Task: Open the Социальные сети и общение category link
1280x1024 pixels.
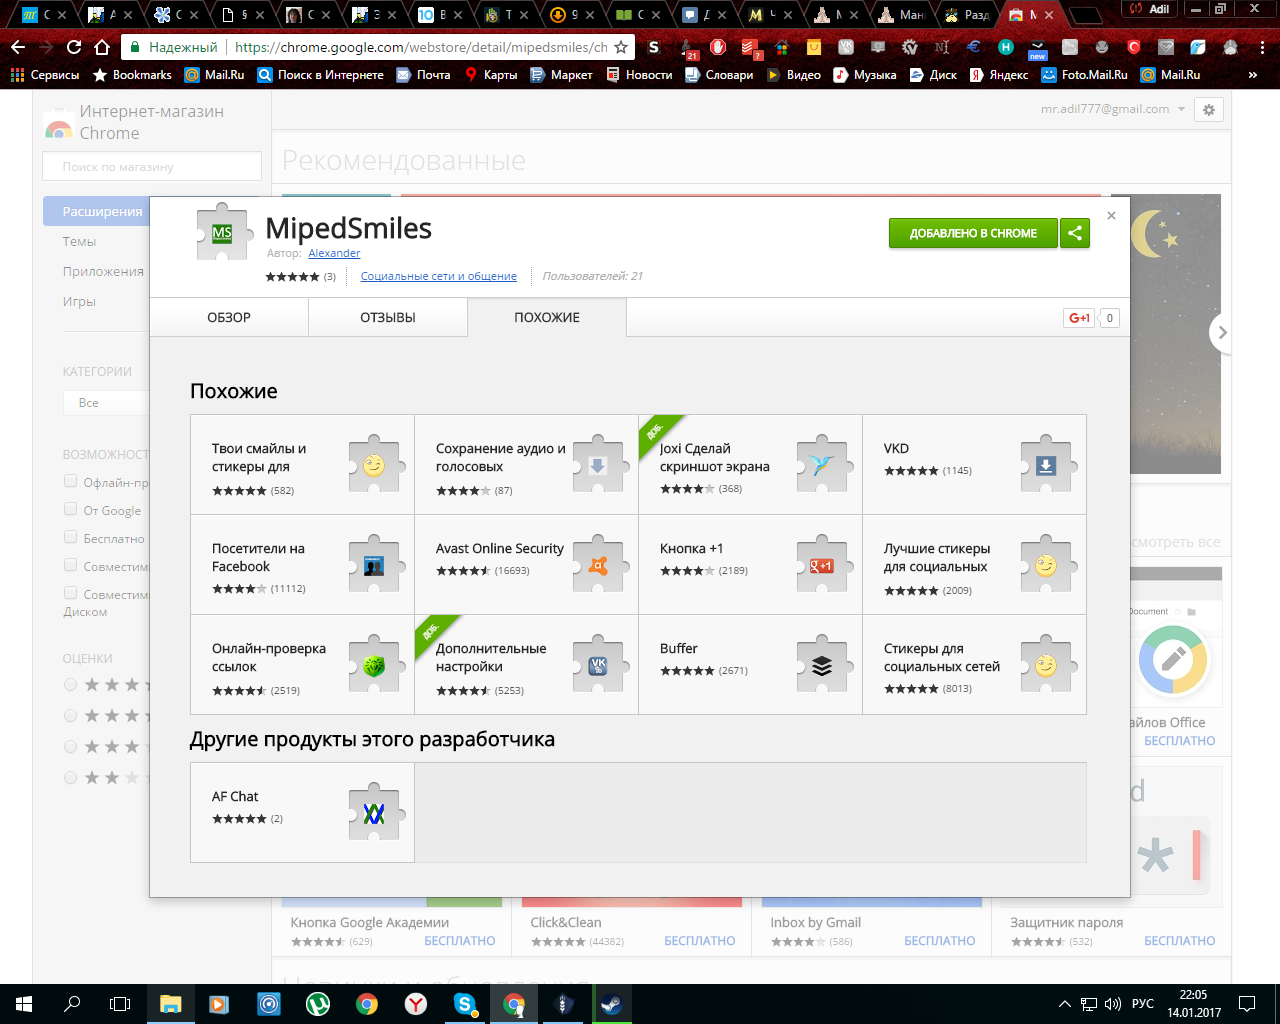Action: [439, 276]
